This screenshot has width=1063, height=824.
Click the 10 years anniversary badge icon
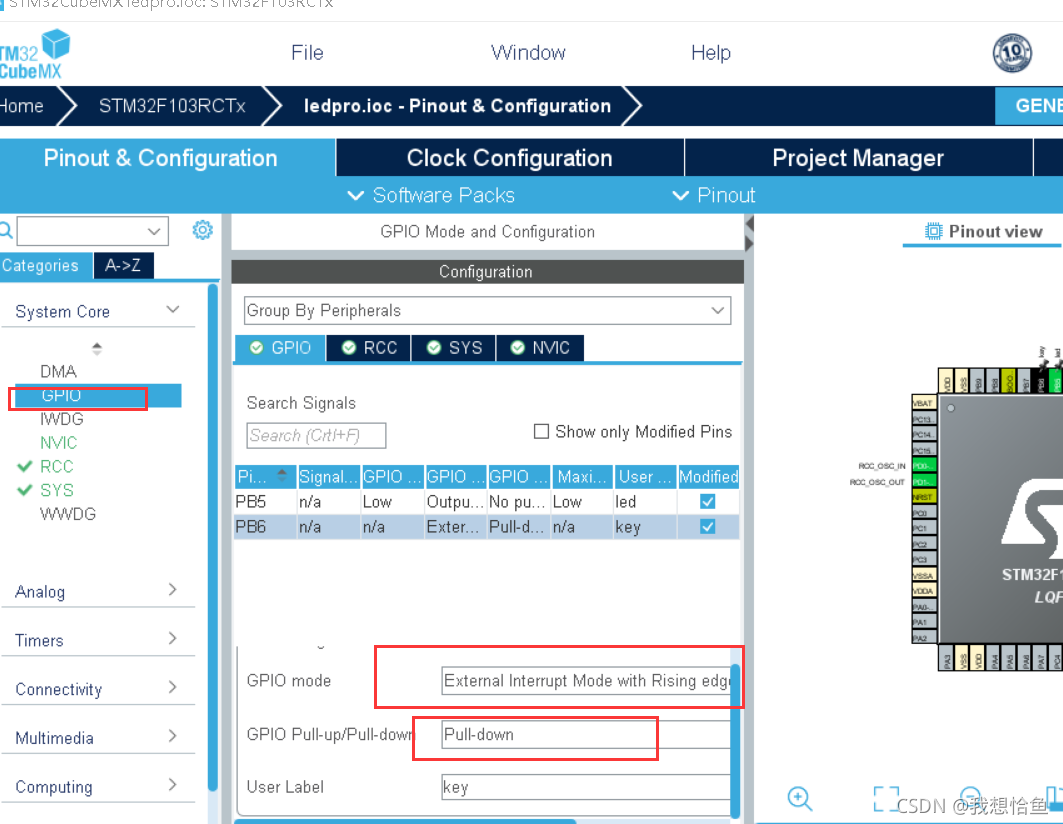click(x=1012, y=53)
